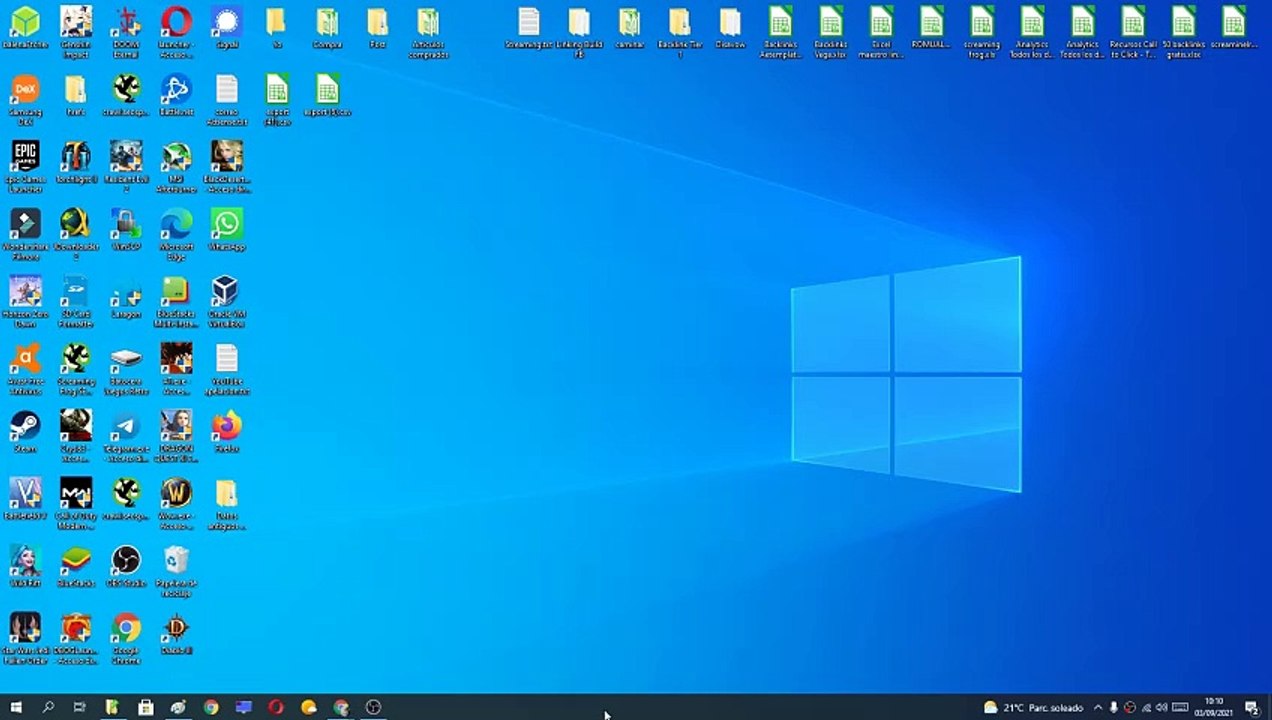Select the MSI Afterburner desktop icon
The width and height of the screenshot is (1272, 720).
176,166
